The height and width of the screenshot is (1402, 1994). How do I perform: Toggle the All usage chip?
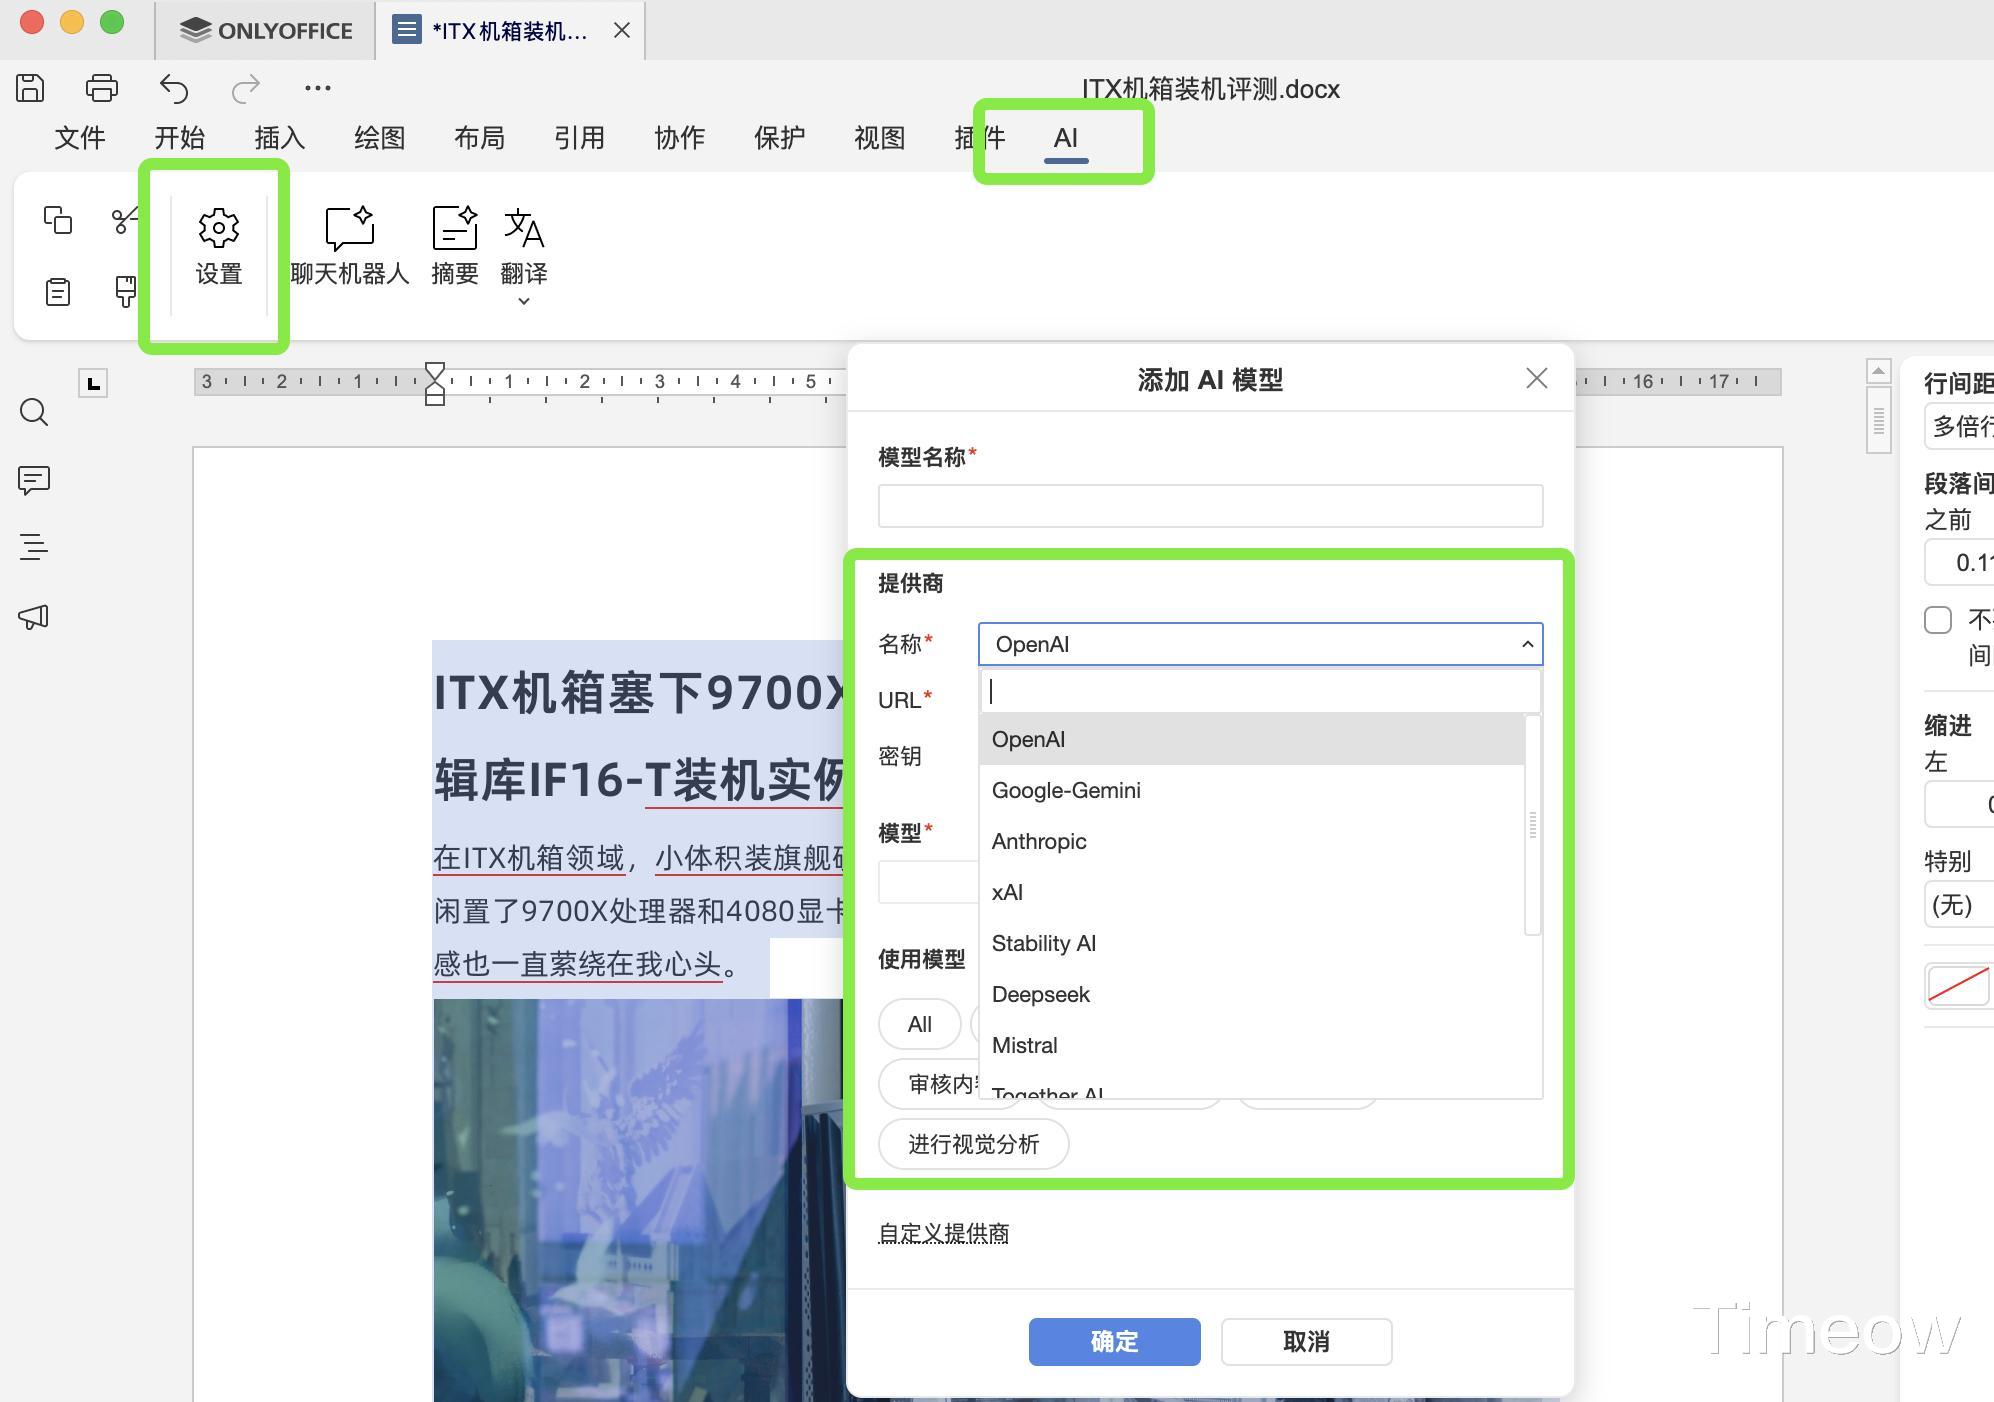pos(919,1024)
